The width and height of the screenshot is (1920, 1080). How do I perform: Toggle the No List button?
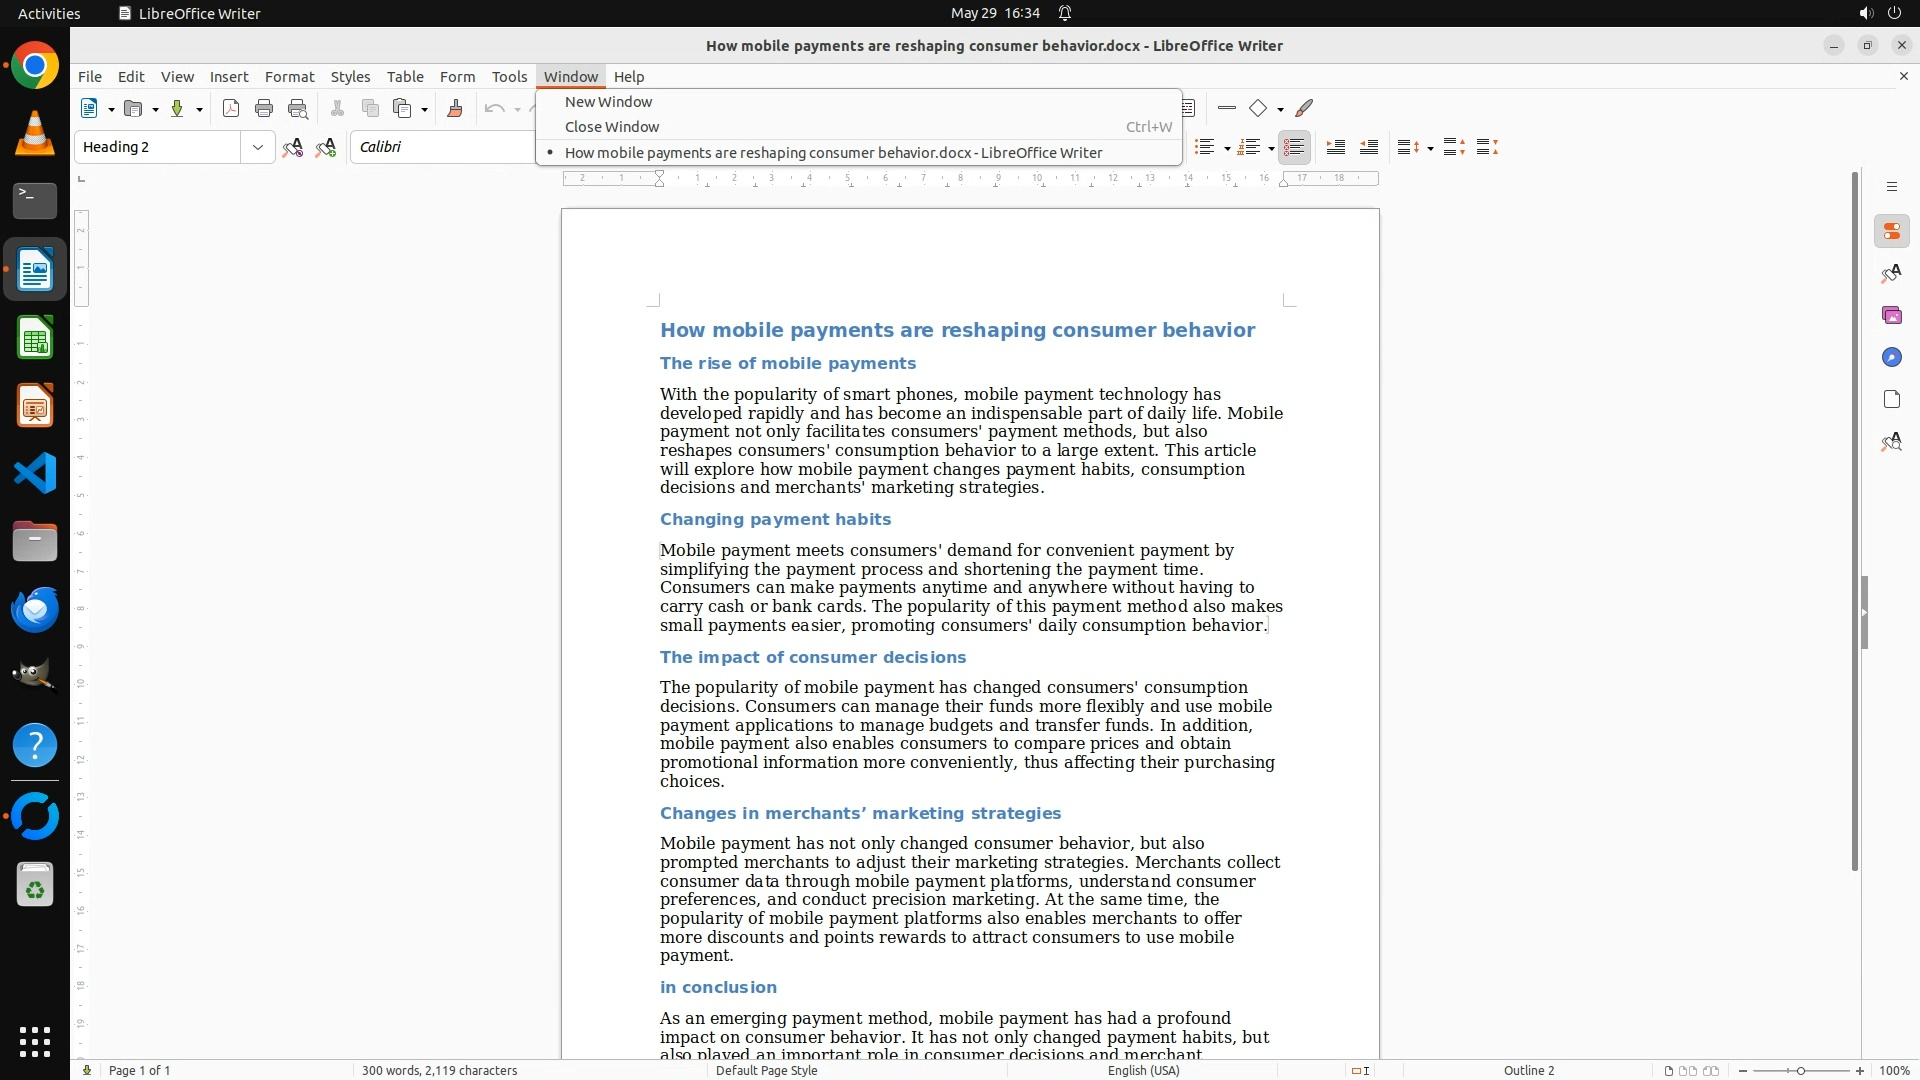click(x=1294, y=147)
